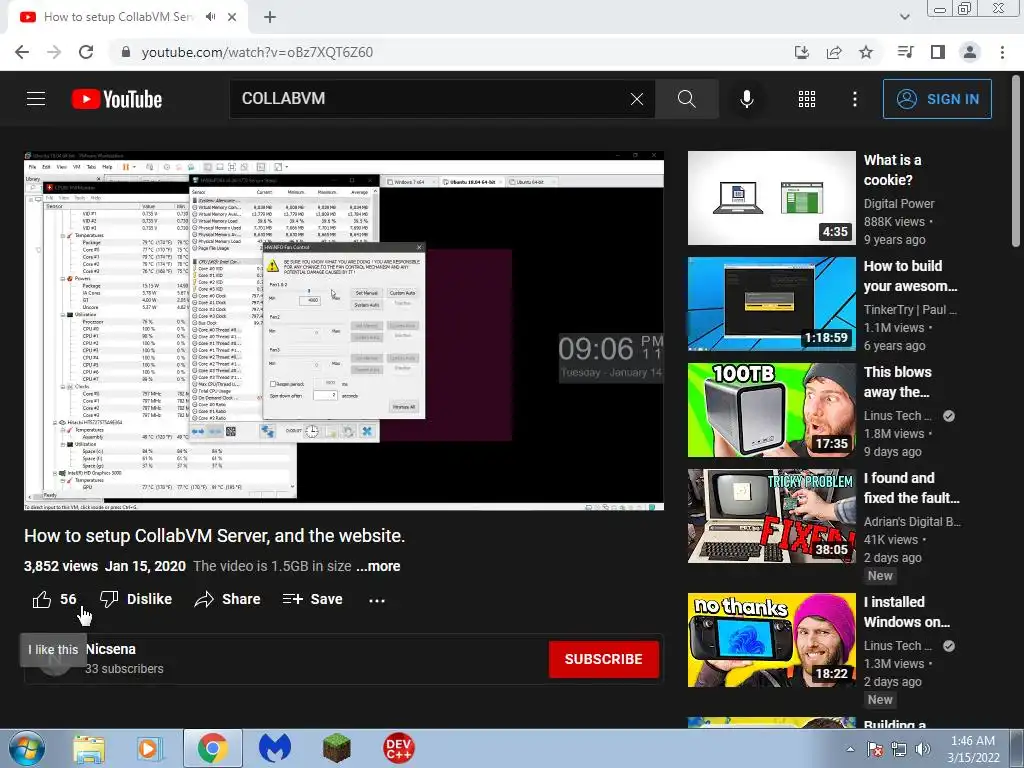
Task: Click the install app icon in address bar
Action: tap(801, 52)
